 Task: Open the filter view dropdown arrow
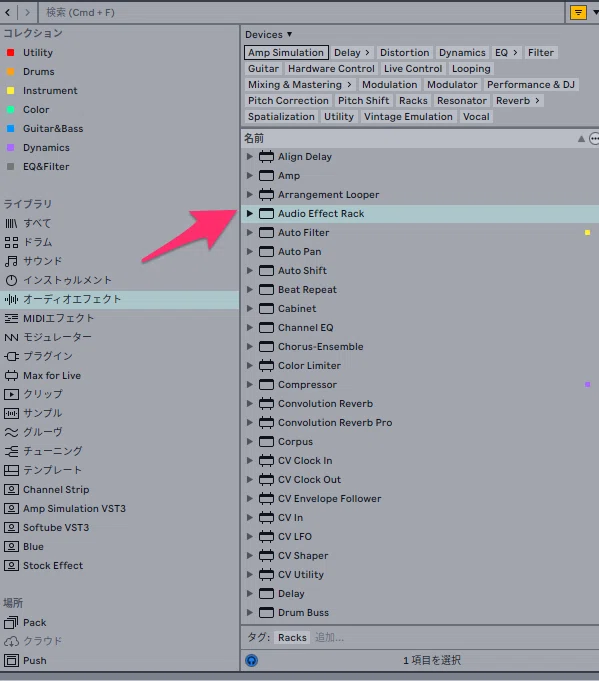tap(595, 13)
